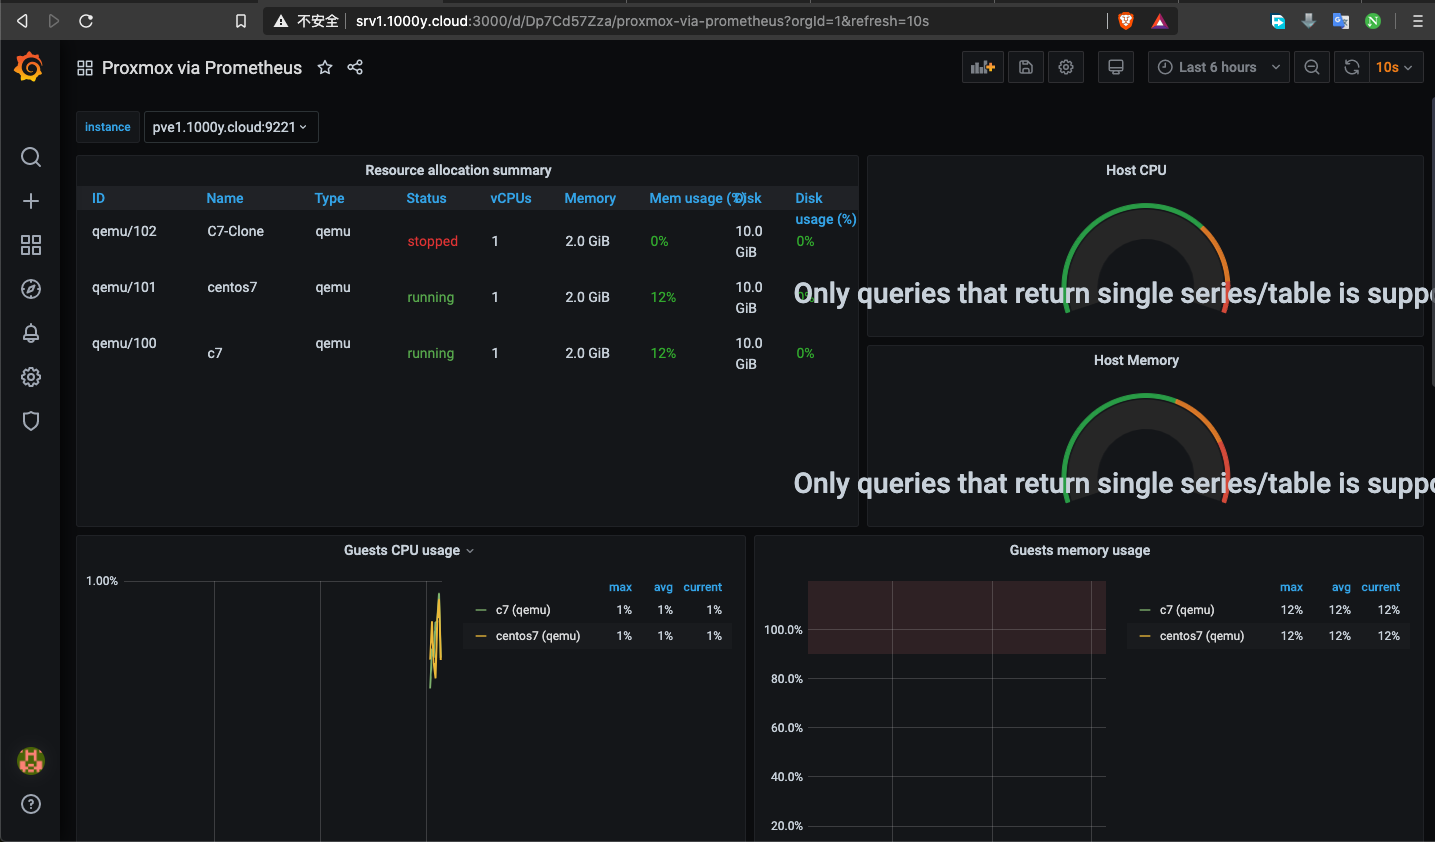This screenshot has height=842, width=1435.
Task: Open the Guests memory usage panel title
Action: pyautogui.click(x=1080, y=550)
